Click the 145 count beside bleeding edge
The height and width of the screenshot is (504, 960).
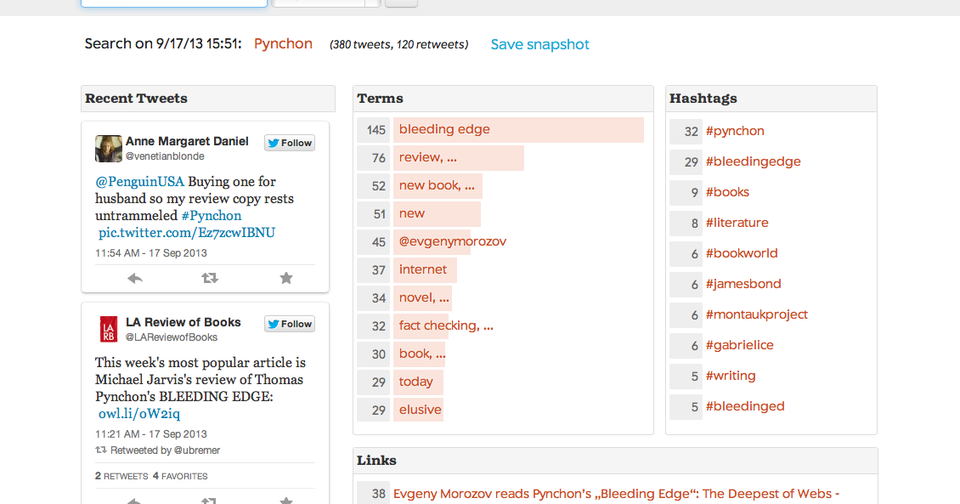point(373,130)
